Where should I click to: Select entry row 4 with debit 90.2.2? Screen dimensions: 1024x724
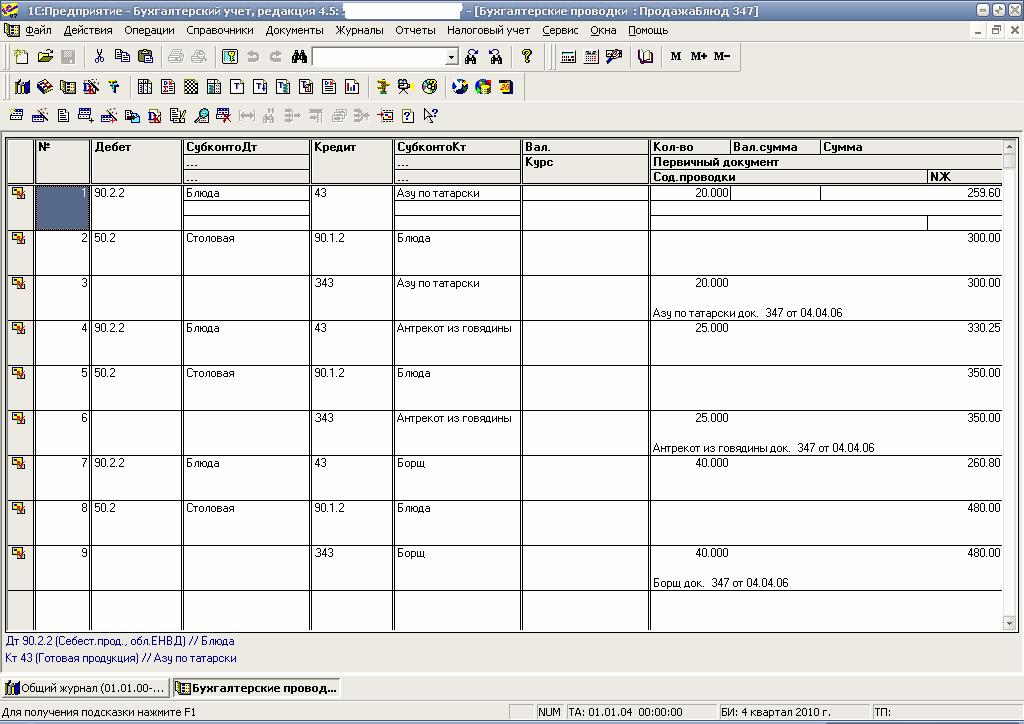pos(504,342)
